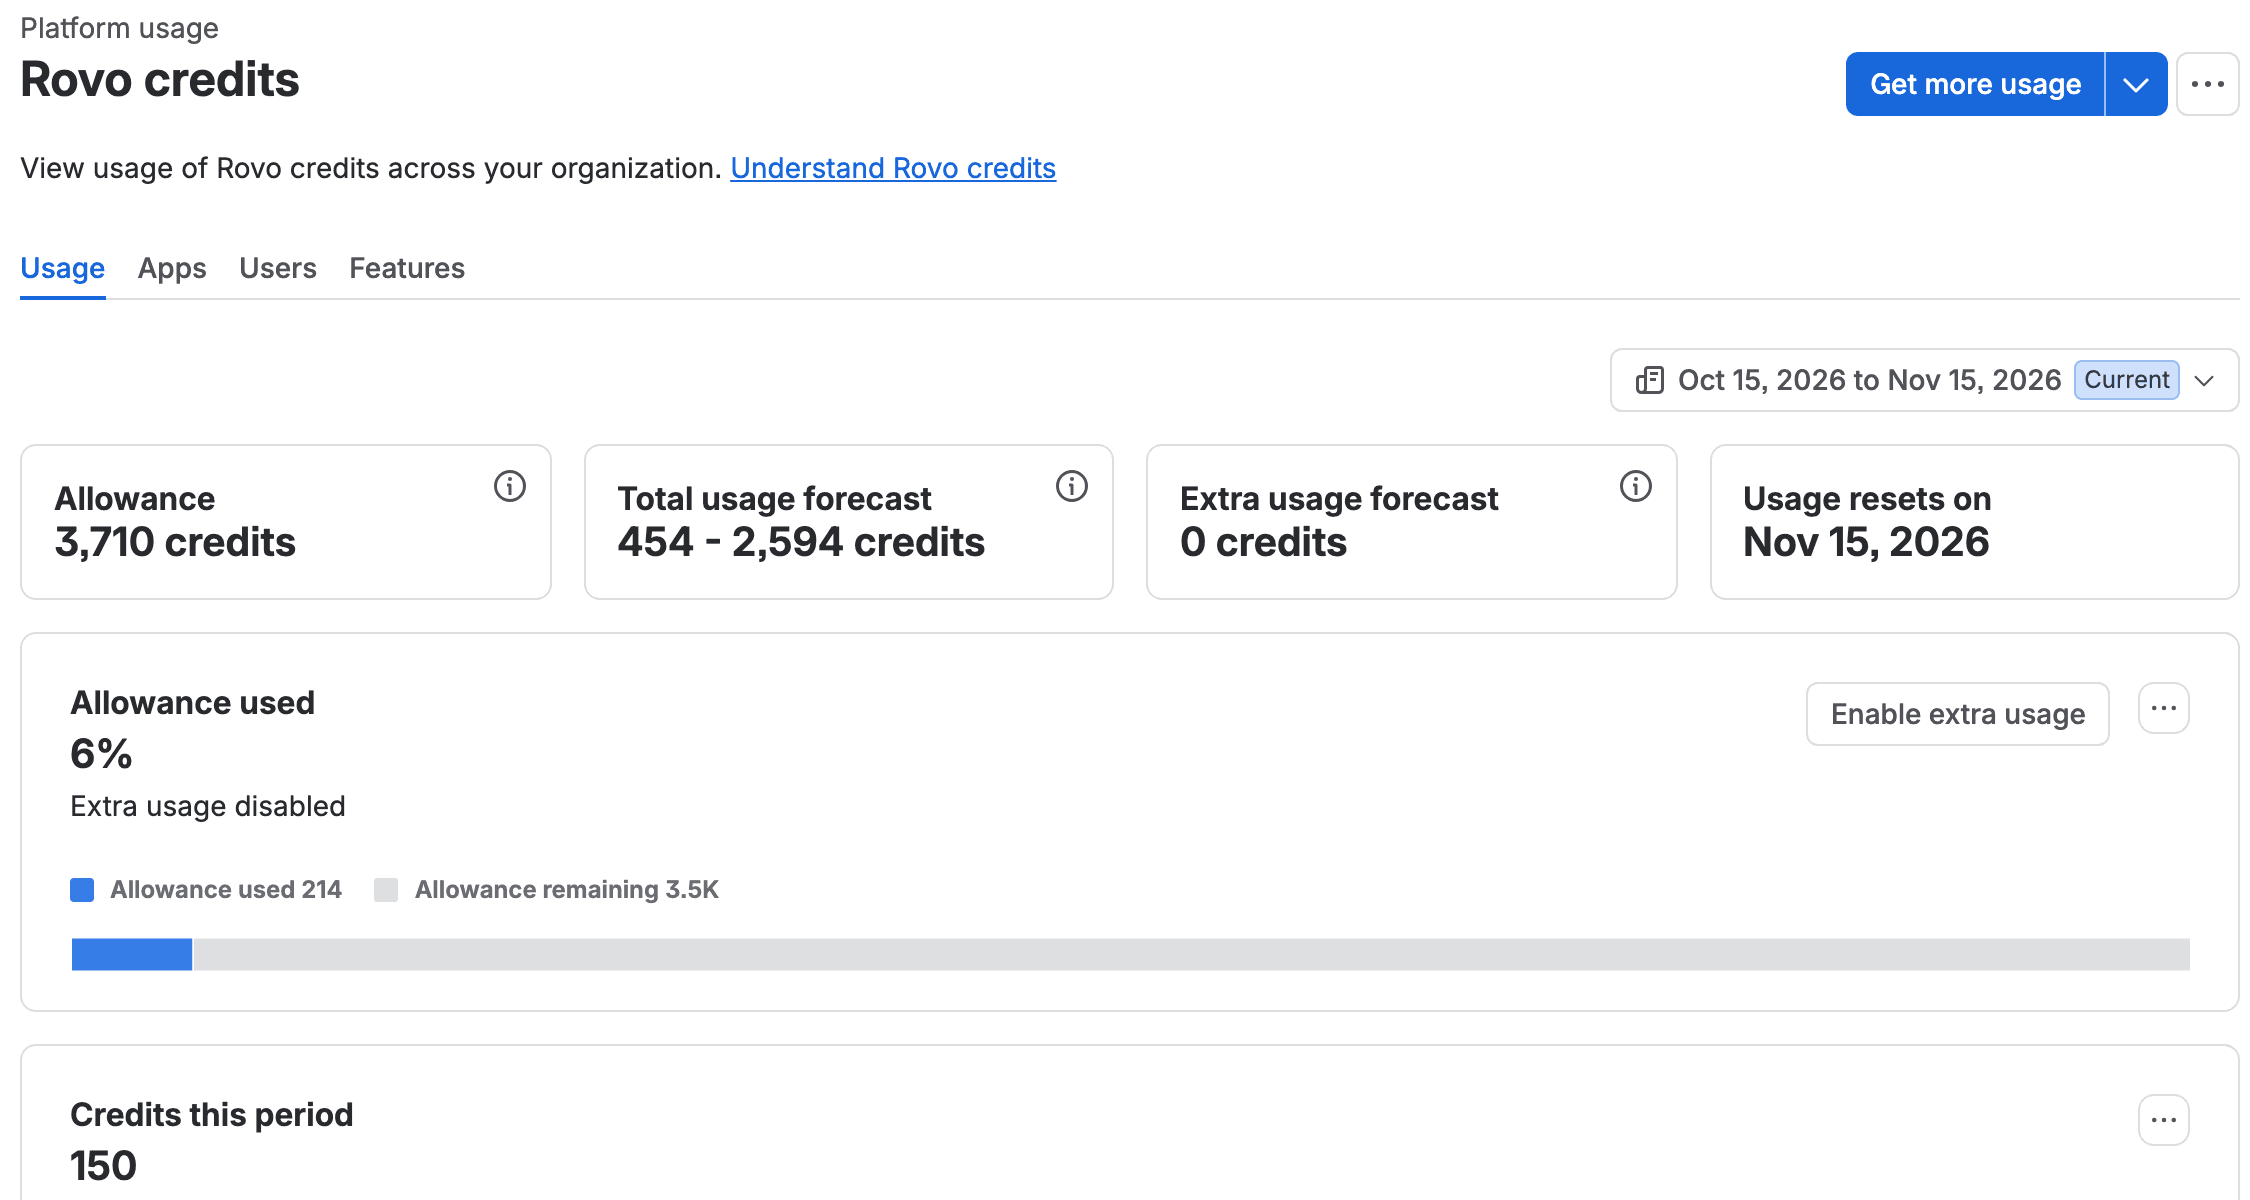Click the Allowance card info icon
Screen dimensions: 2250x1200
510,486
